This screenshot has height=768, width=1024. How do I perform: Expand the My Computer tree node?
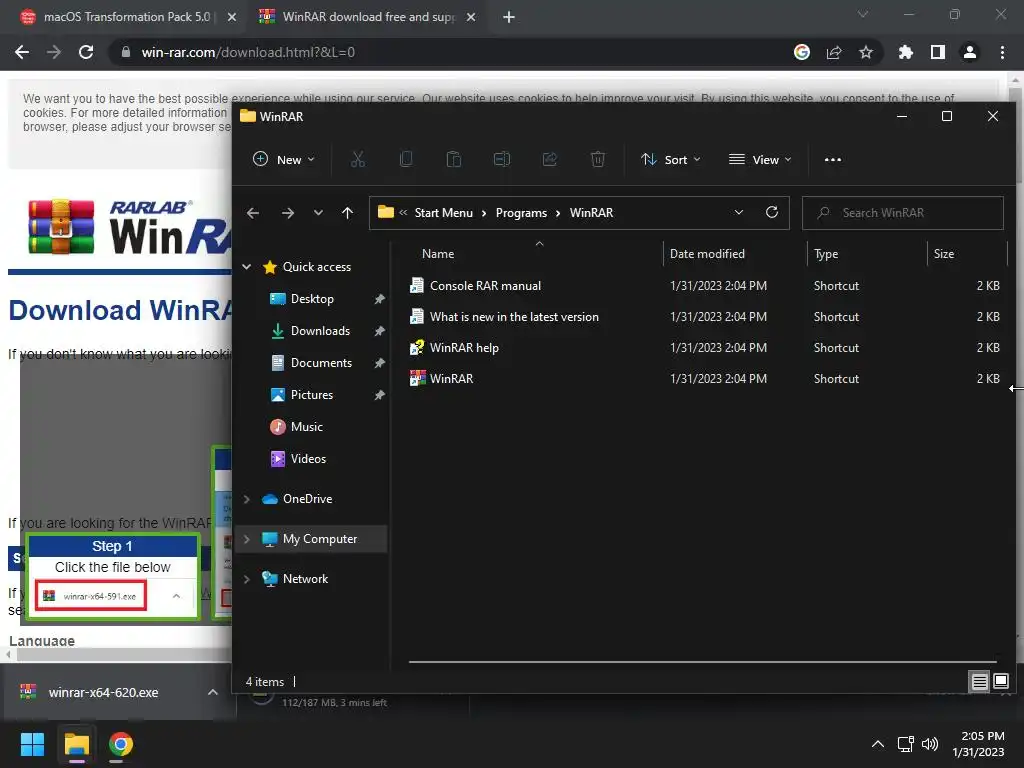click(247, 539)
